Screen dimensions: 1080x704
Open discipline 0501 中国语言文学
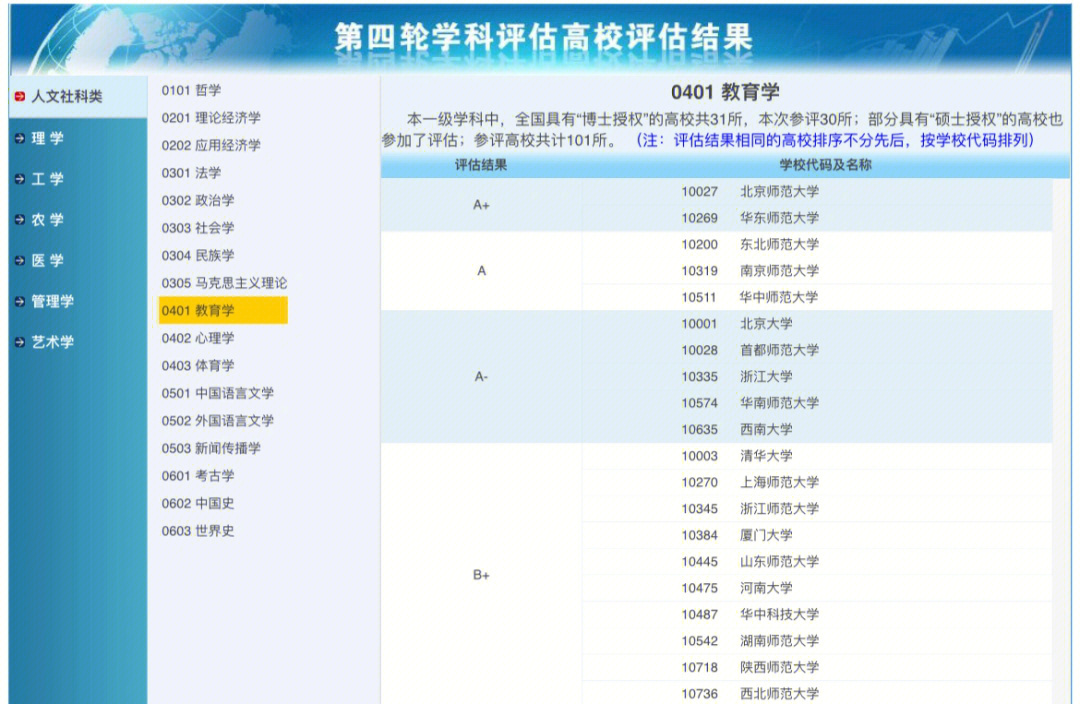coord(218,393)
